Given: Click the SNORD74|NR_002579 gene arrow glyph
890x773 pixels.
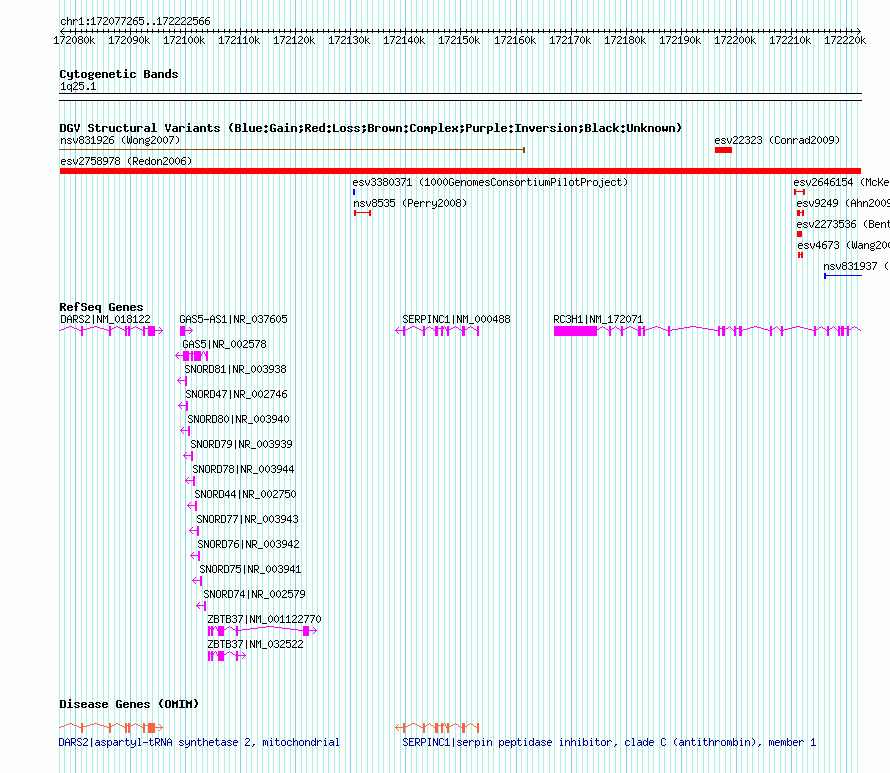Looking at the screenshot, I should tap(201, 606).
